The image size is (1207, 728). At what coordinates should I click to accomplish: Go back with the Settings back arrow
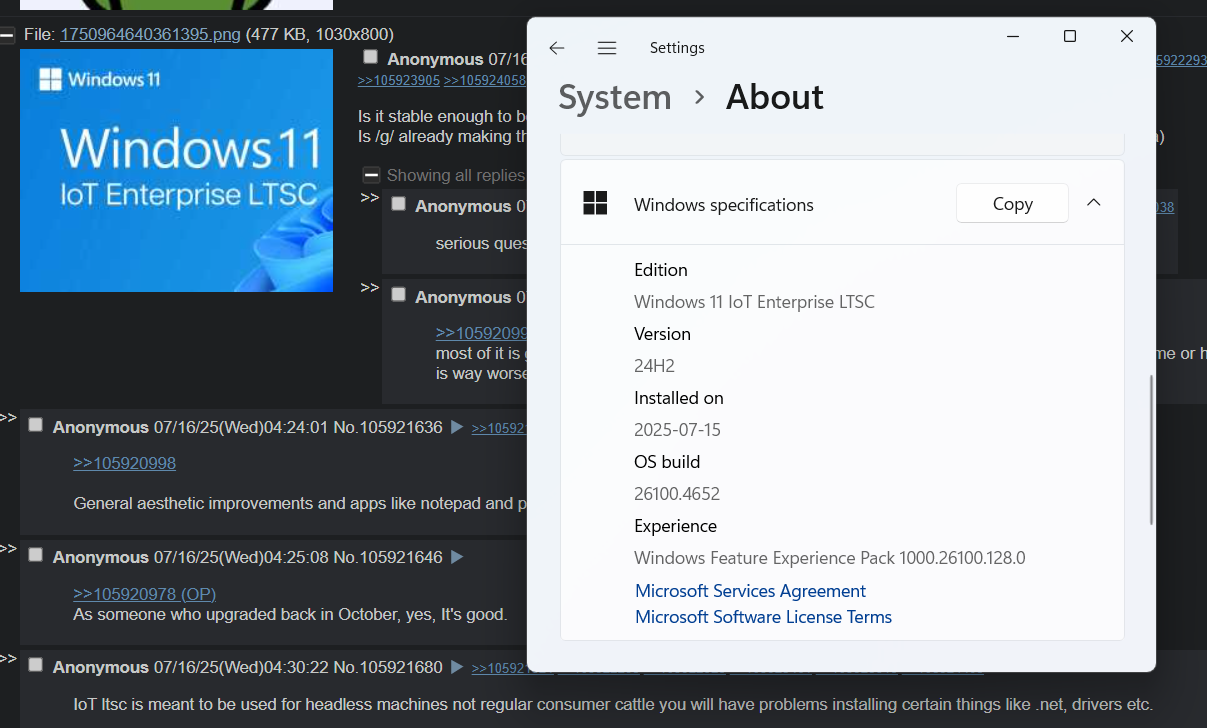tap(557, 48)
